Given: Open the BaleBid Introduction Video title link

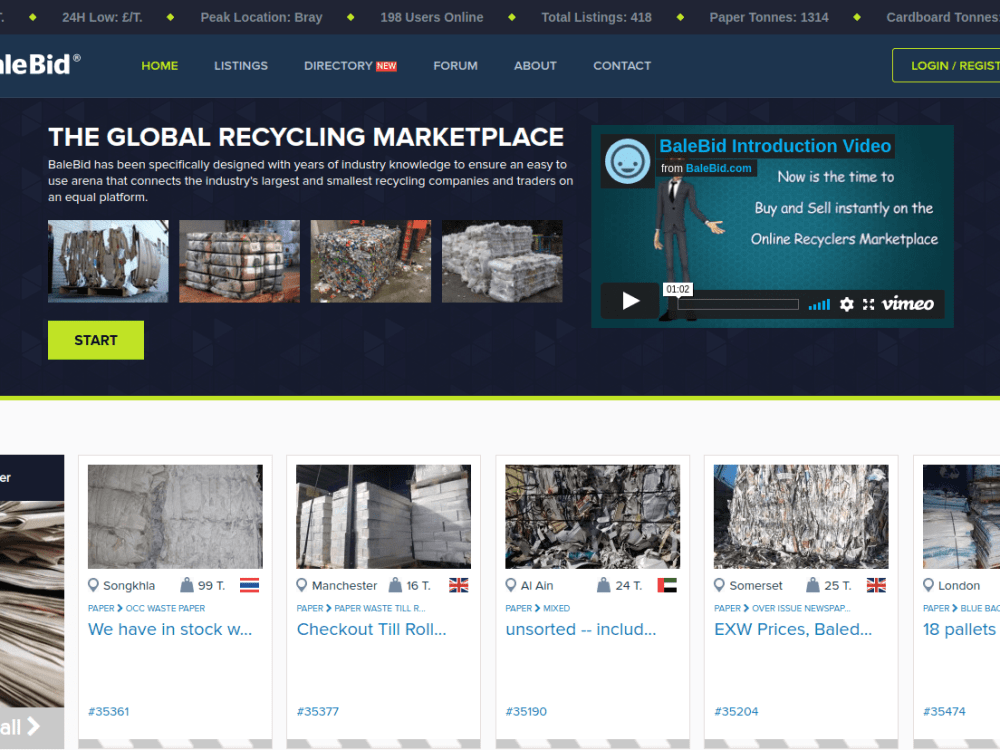Looking at the screenshot, I should point(775,146).
